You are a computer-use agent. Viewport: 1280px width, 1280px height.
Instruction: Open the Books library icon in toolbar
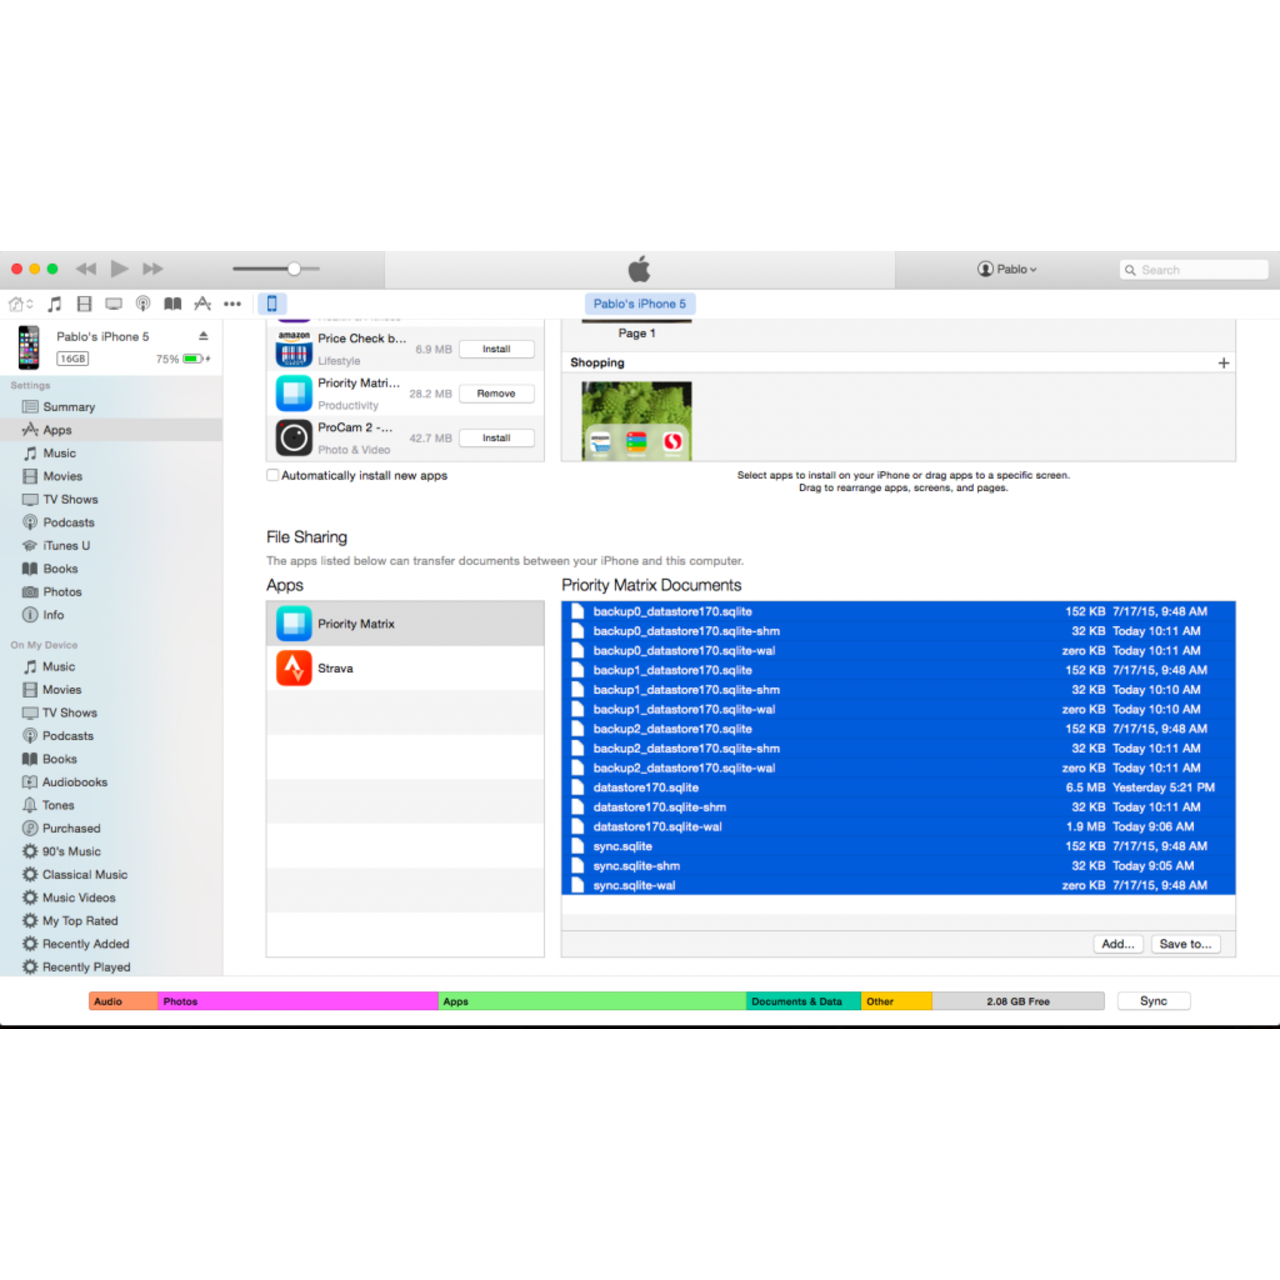173,304
